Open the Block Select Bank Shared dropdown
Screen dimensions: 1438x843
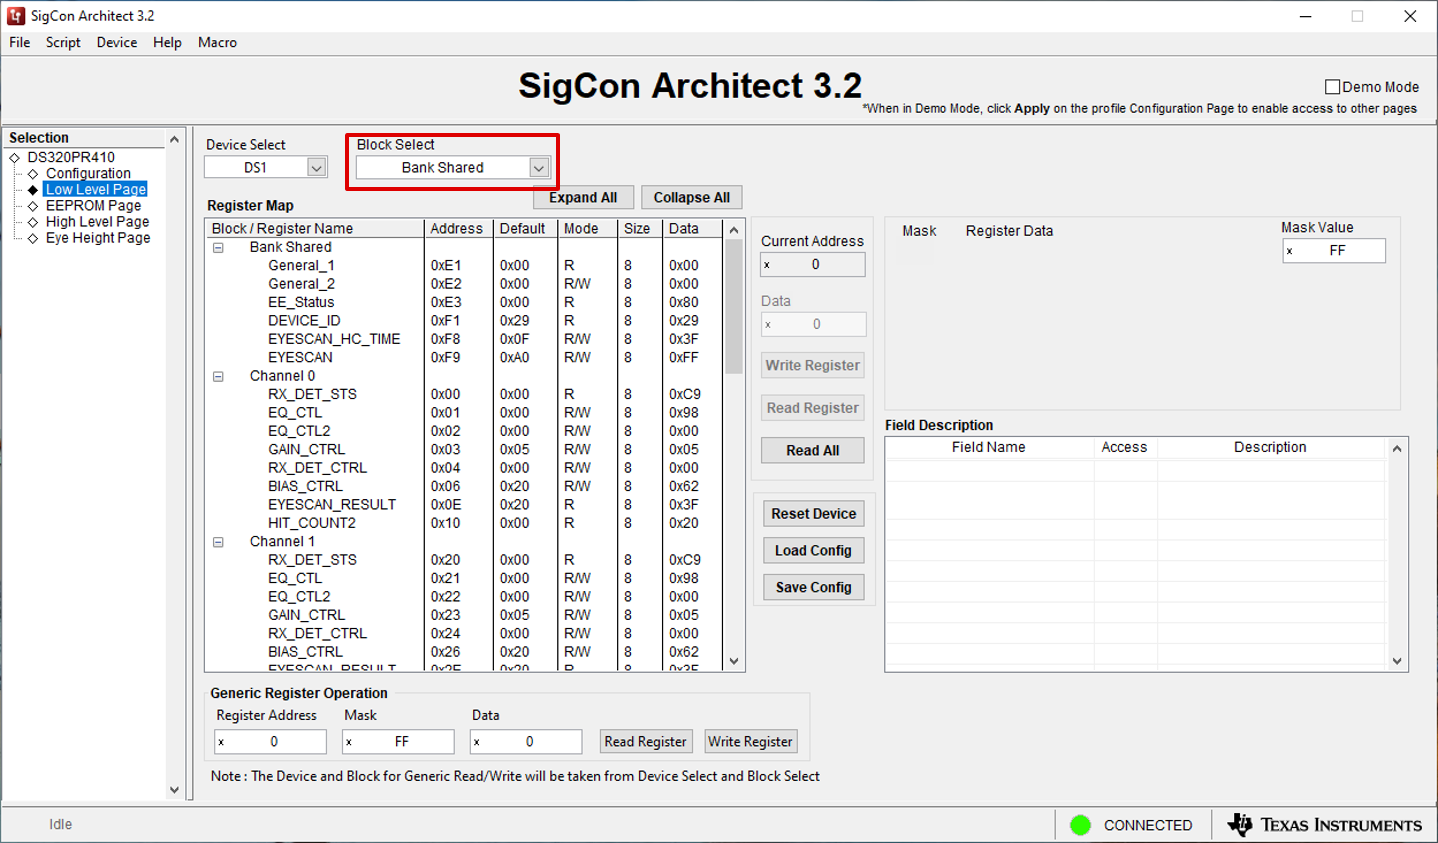tap(538, 168)
